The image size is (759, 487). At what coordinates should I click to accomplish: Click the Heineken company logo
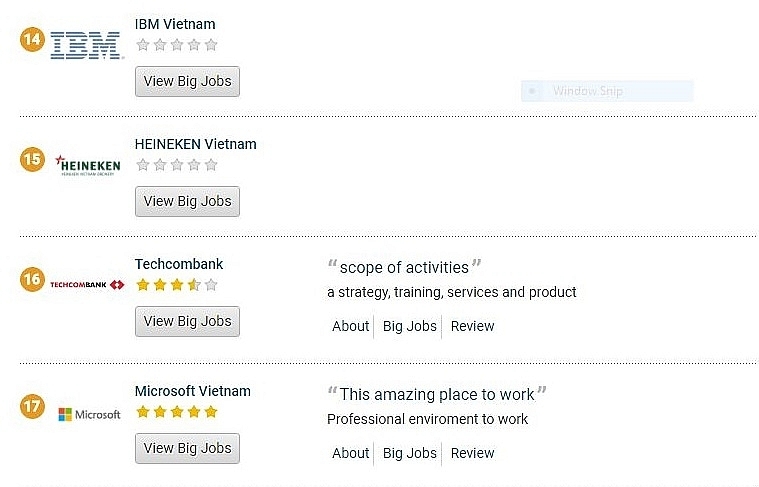88,164
